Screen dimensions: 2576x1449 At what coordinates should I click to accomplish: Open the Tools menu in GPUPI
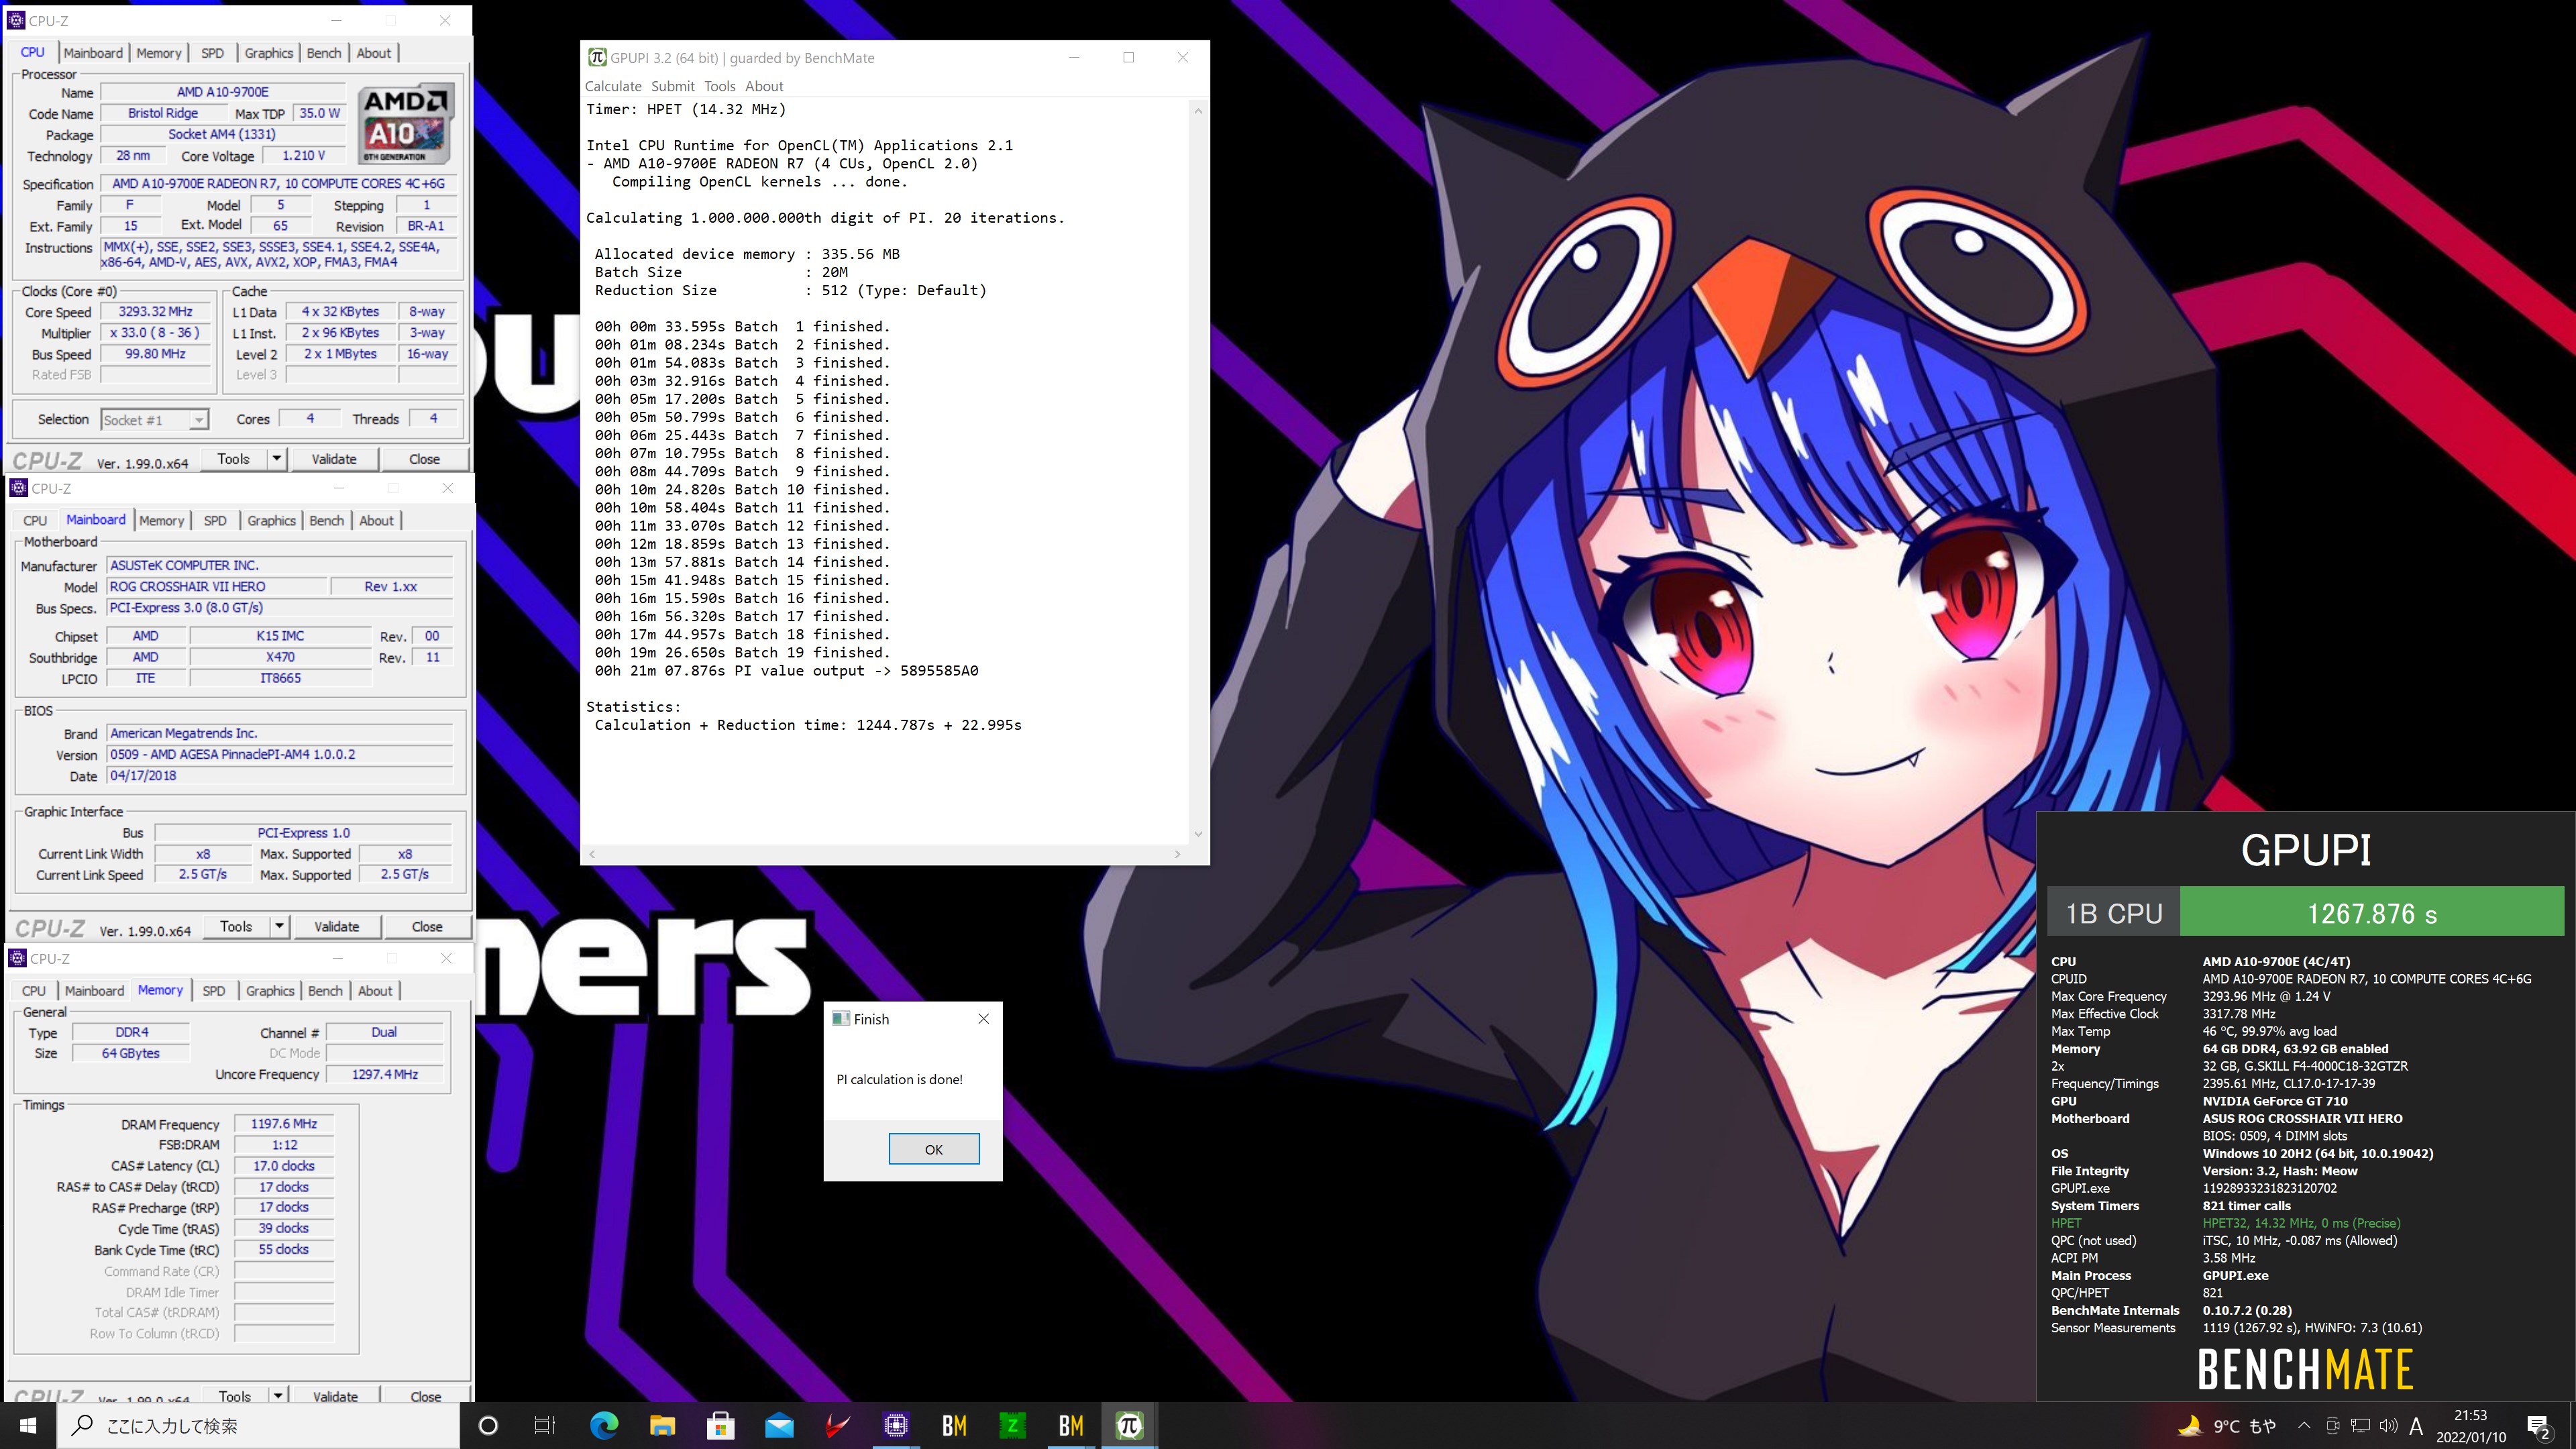pyautogui.click(x=719, y=87)
